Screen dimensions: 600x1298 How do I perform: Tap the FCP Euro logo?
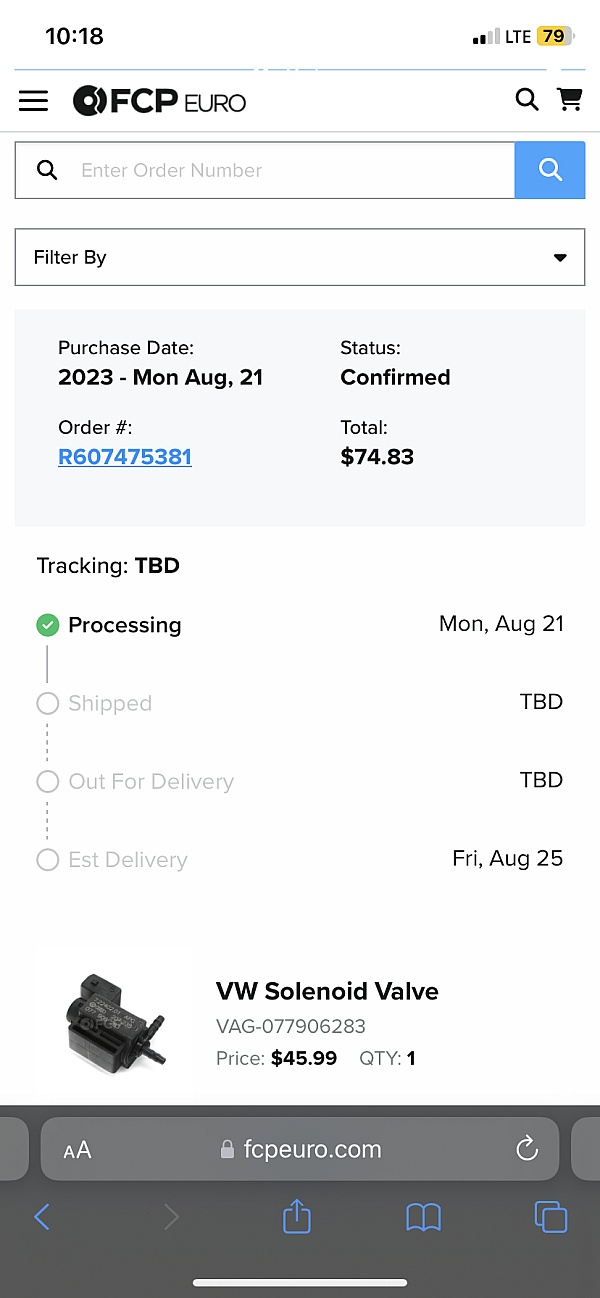pos(160,101)
